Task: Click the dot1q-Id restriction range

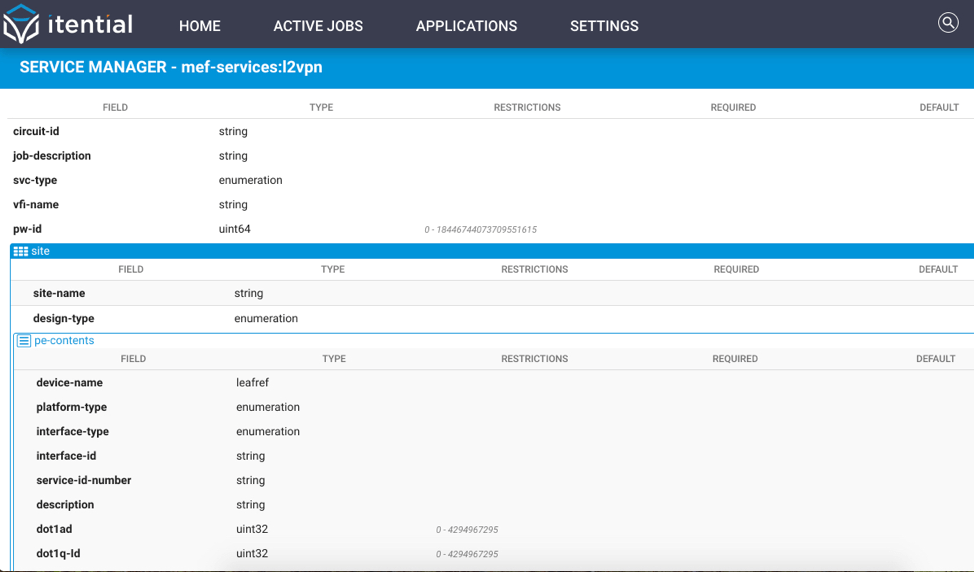Action: tap(467, 554)
